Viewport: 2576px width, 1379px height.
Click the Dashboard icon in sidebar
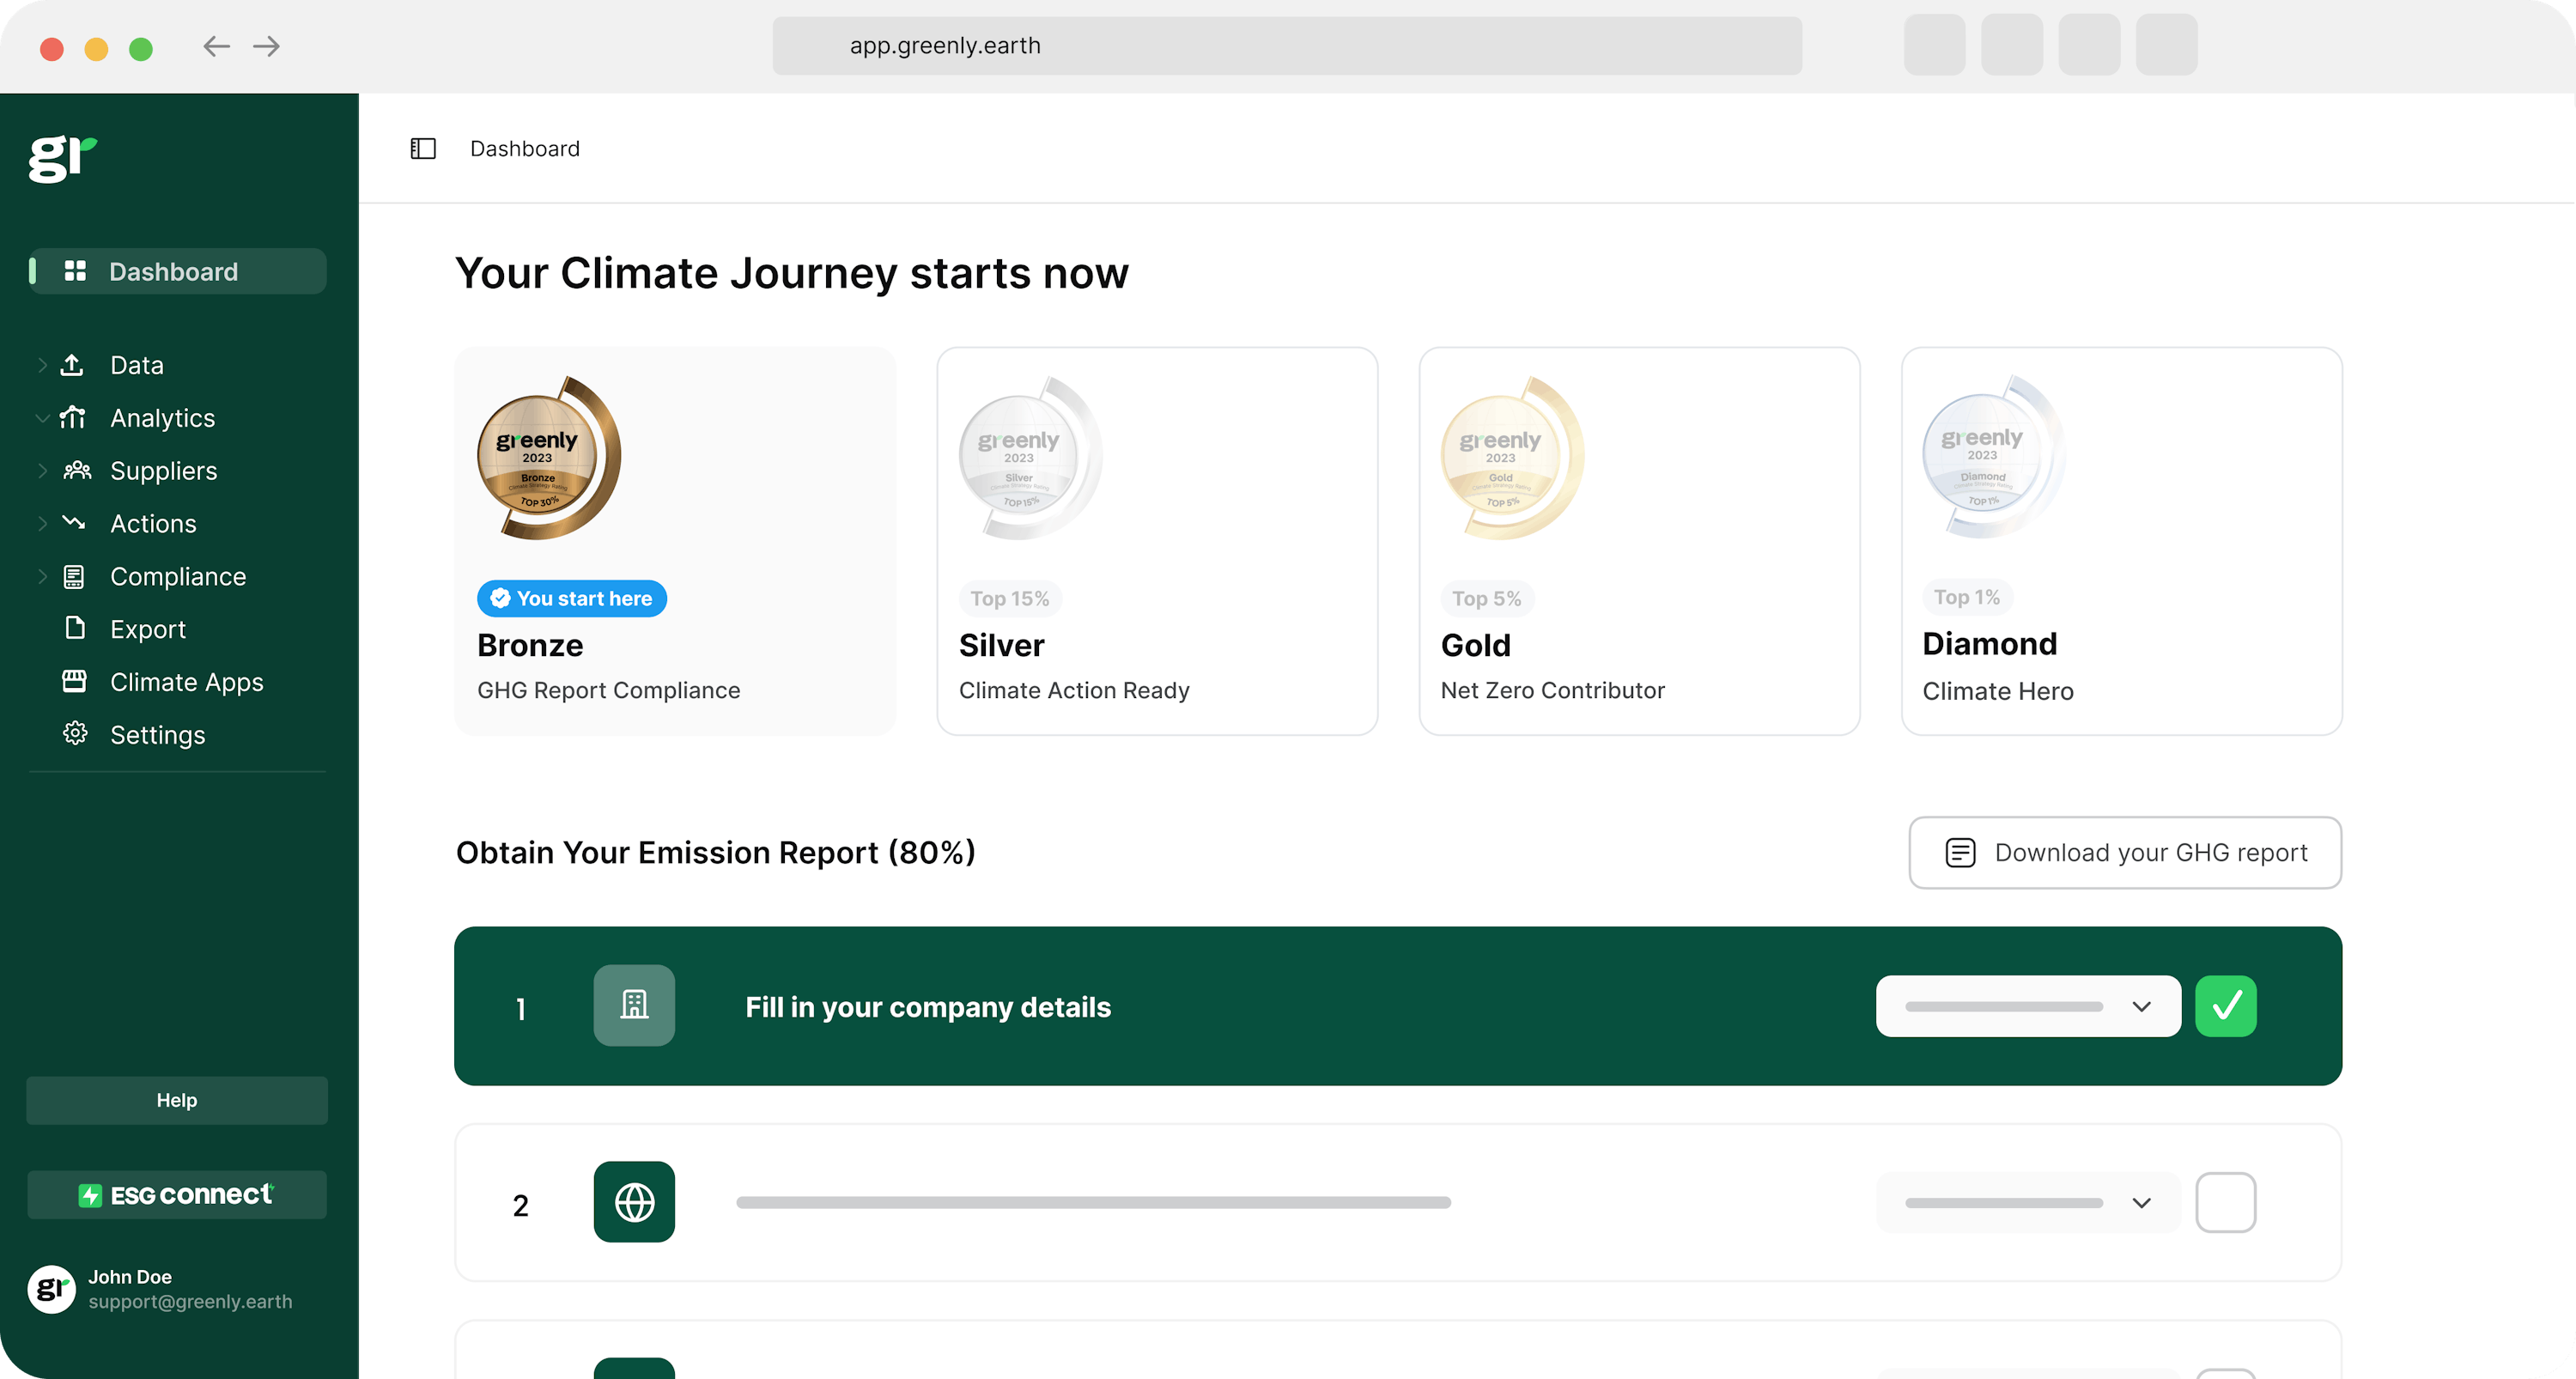click(x=76, y=271)
